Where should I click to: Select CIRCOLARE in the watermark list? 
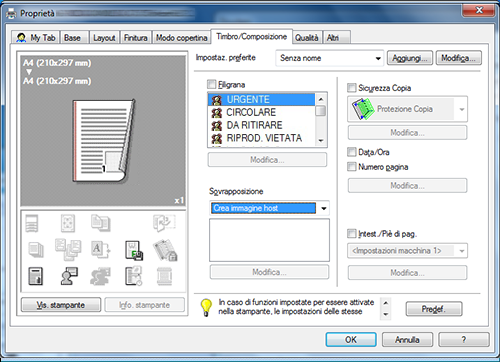262,112
